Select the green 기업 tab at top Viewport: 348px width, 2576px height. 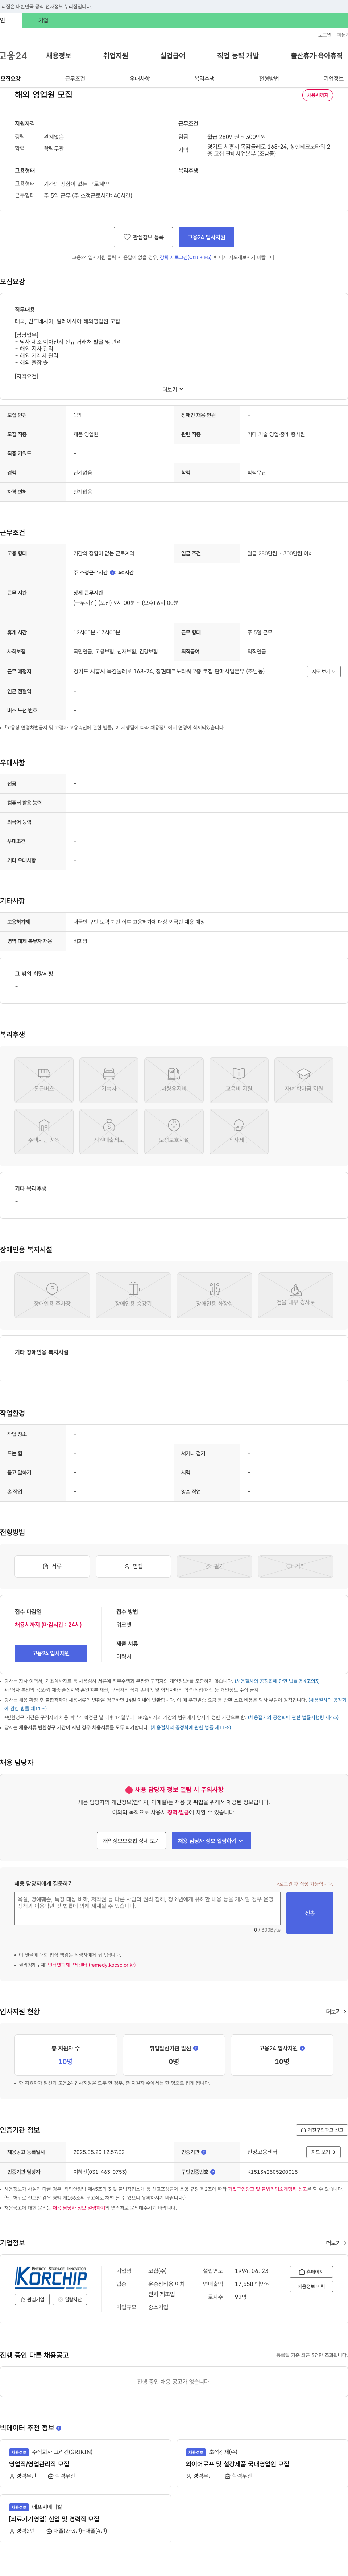[x=43, y=20]
